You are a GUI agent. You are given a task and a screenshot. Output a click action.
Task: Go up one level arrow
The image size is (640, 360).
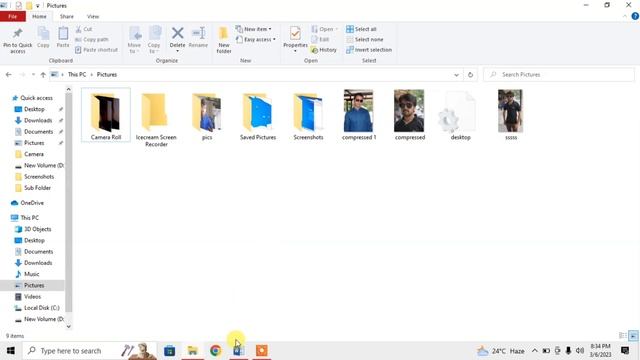coord(43,75)
